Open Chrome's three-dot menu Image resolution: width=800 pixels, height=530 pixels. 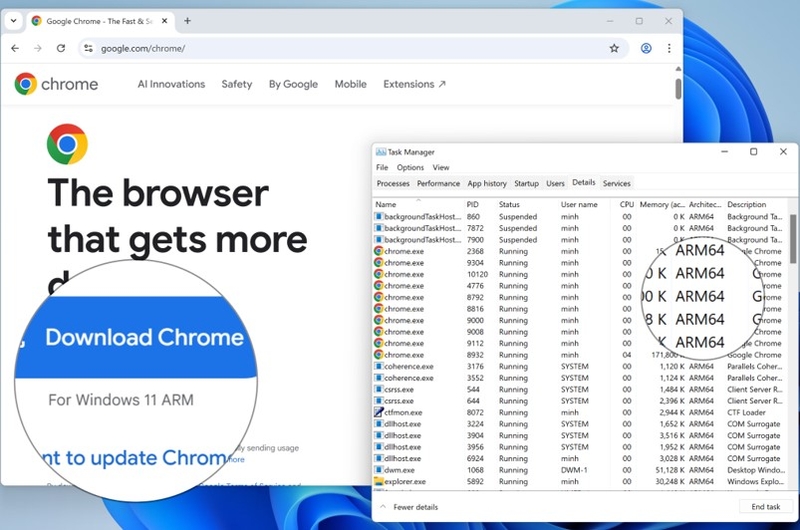click(x=669, y=48)
